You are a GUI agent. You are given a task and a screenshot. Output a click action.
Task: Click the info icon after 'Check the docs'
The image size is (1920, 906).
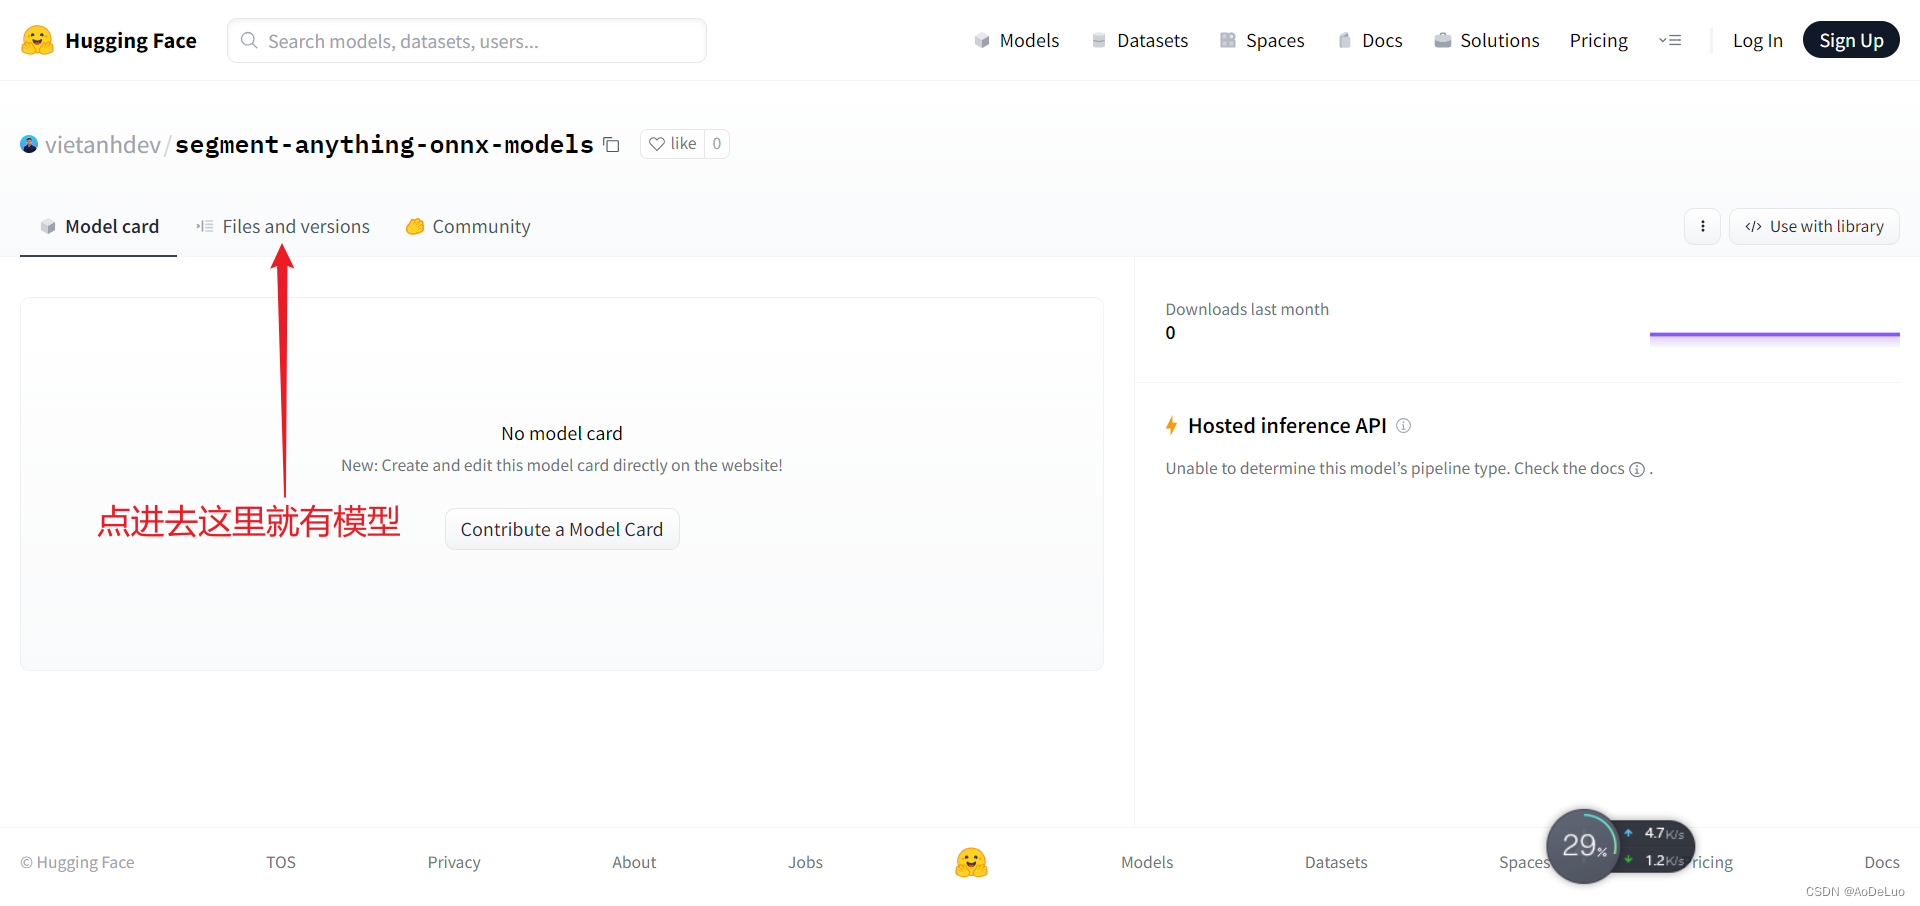click(1637, 469)
